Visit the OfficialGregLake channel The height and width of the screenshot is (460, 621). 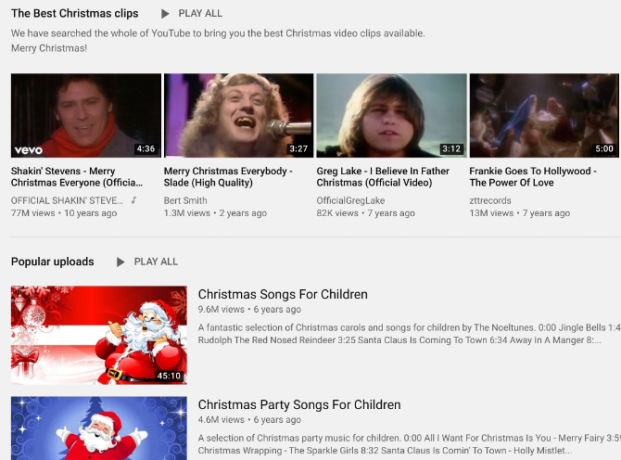coord(351,200)
